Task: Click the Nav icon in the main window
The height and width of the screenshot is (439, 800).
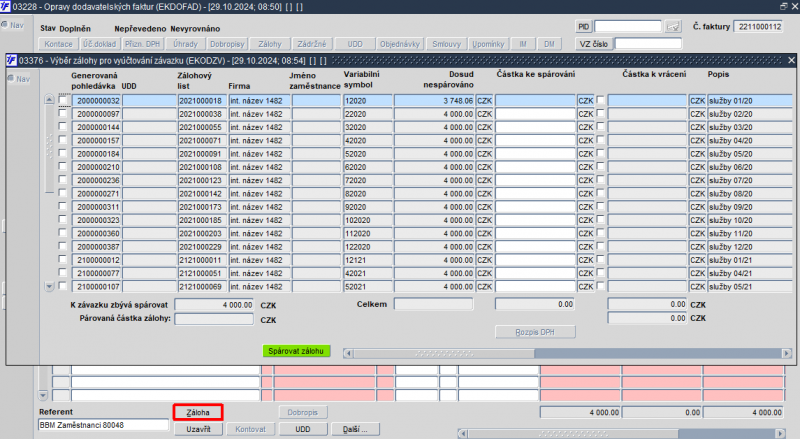Action: (15, 25)
